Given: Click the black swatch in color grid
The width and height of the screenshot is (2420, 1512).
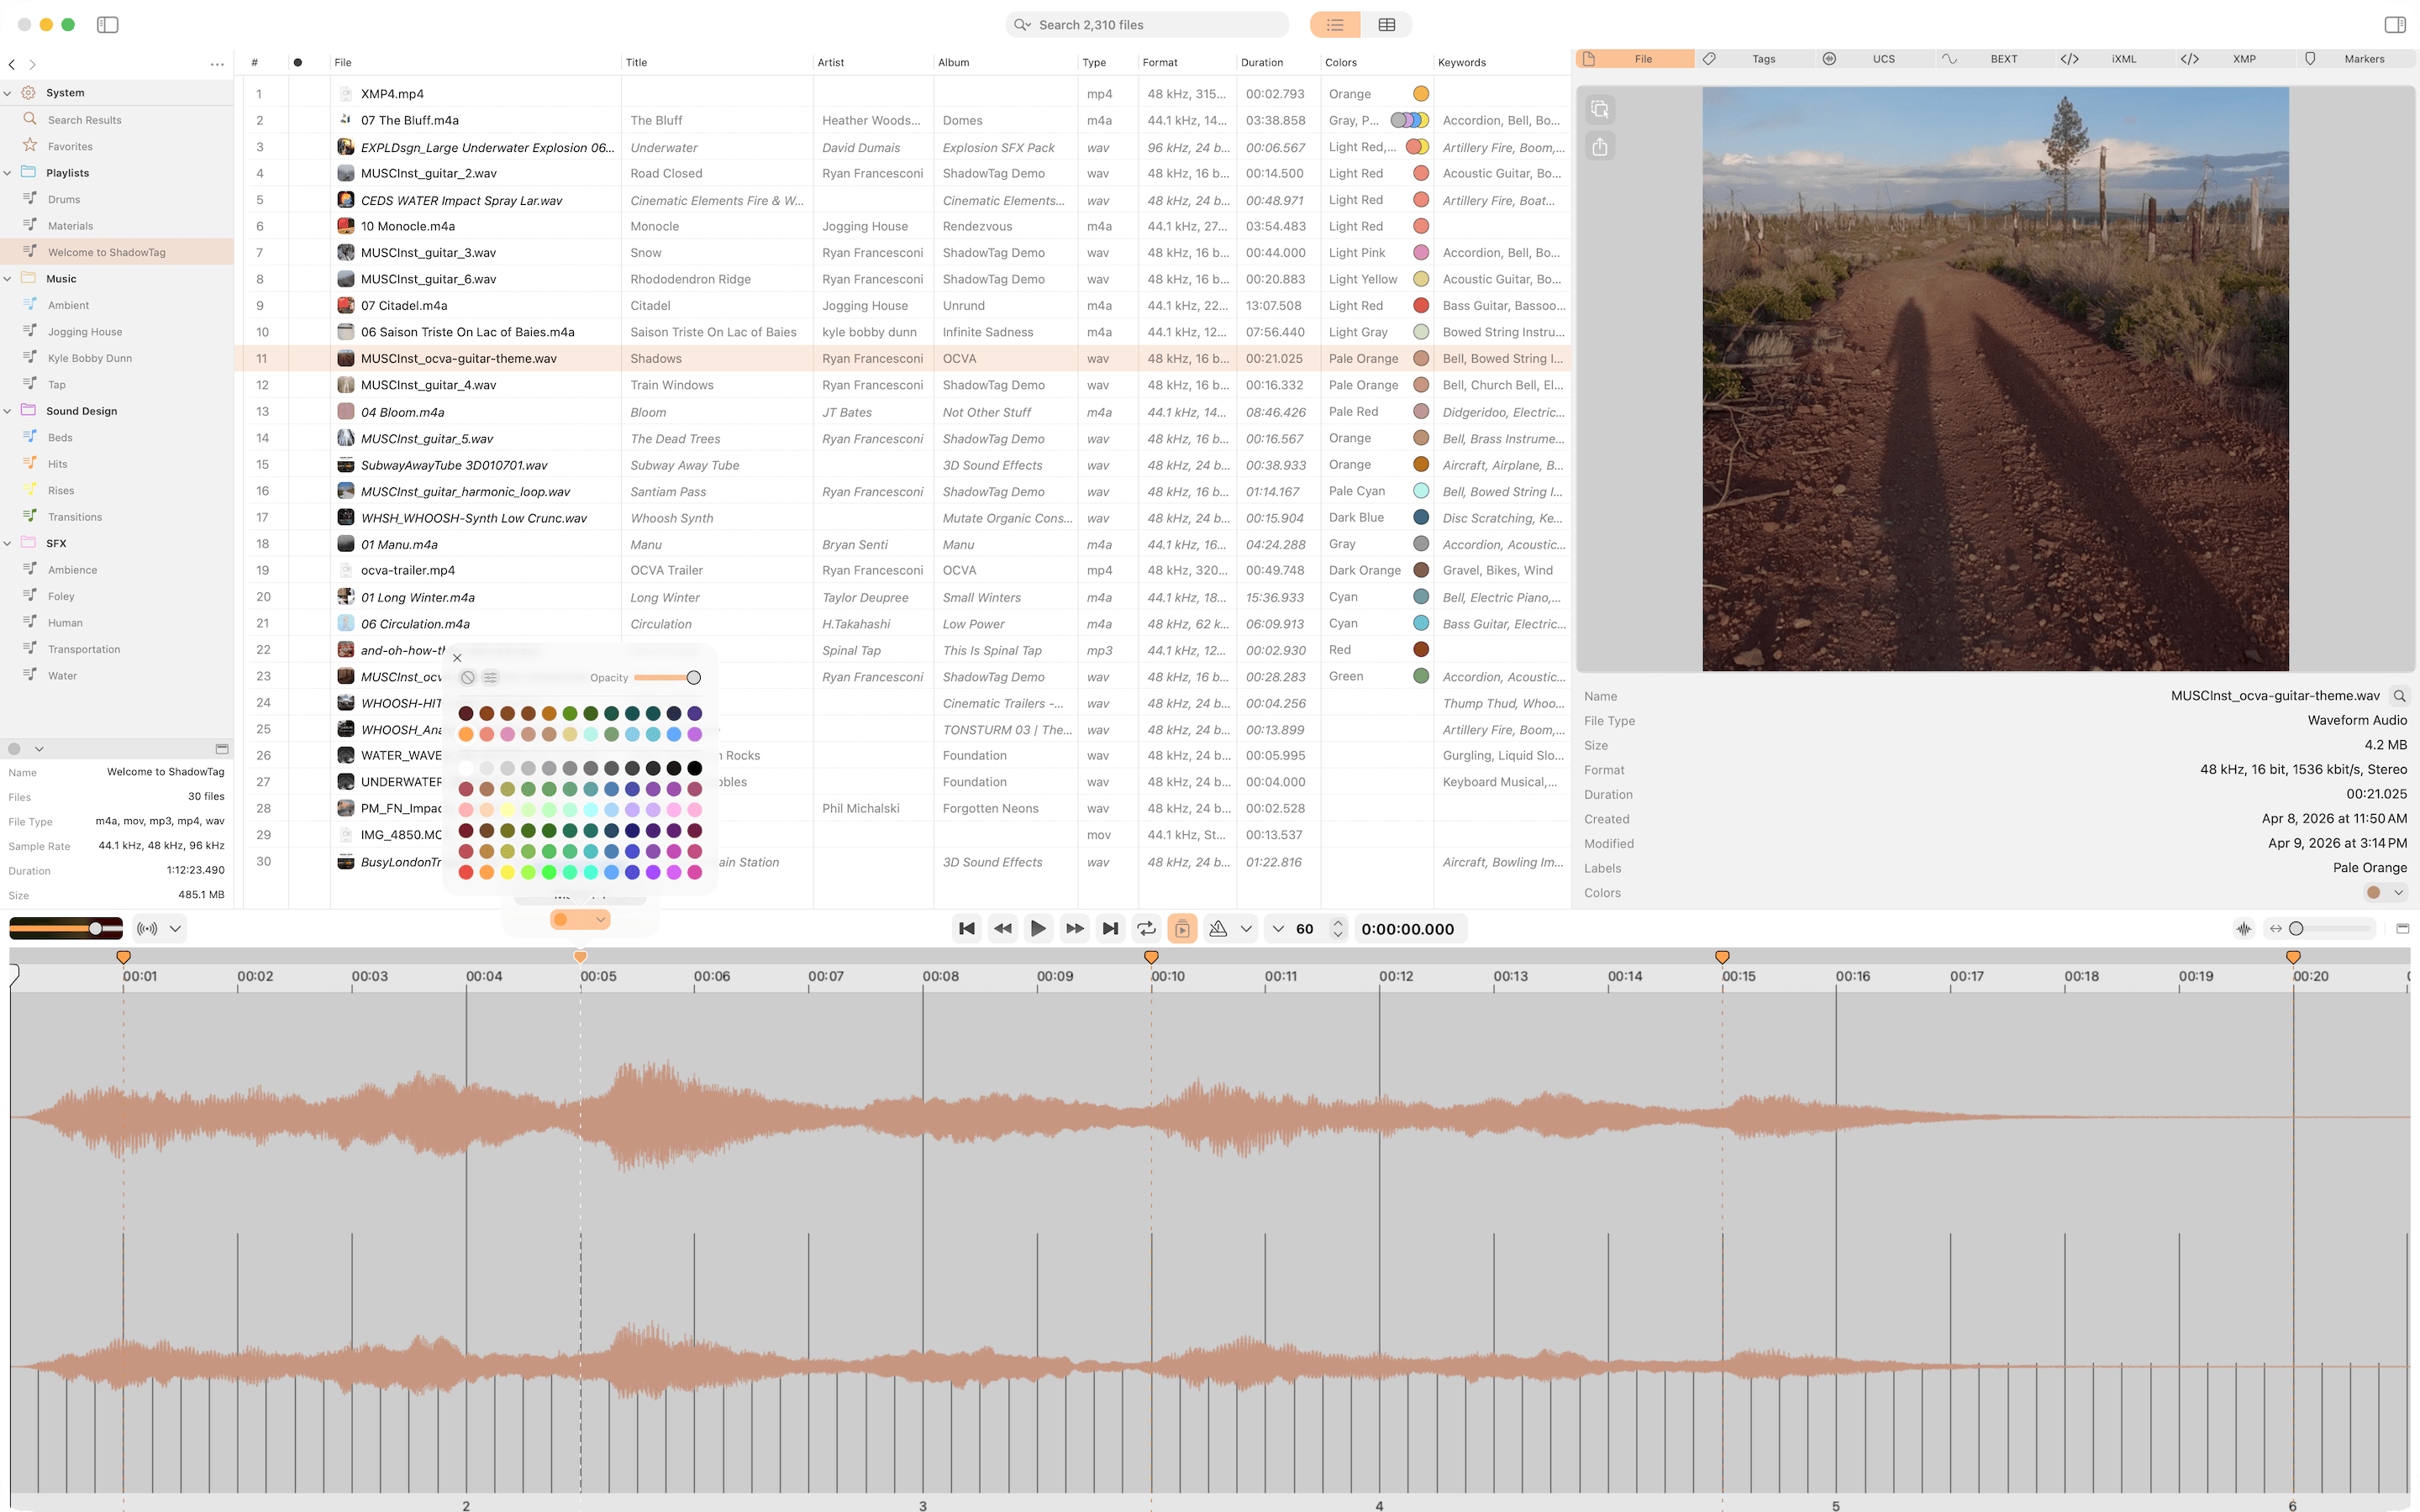Looking at the screenshot, I should [694, 768].
